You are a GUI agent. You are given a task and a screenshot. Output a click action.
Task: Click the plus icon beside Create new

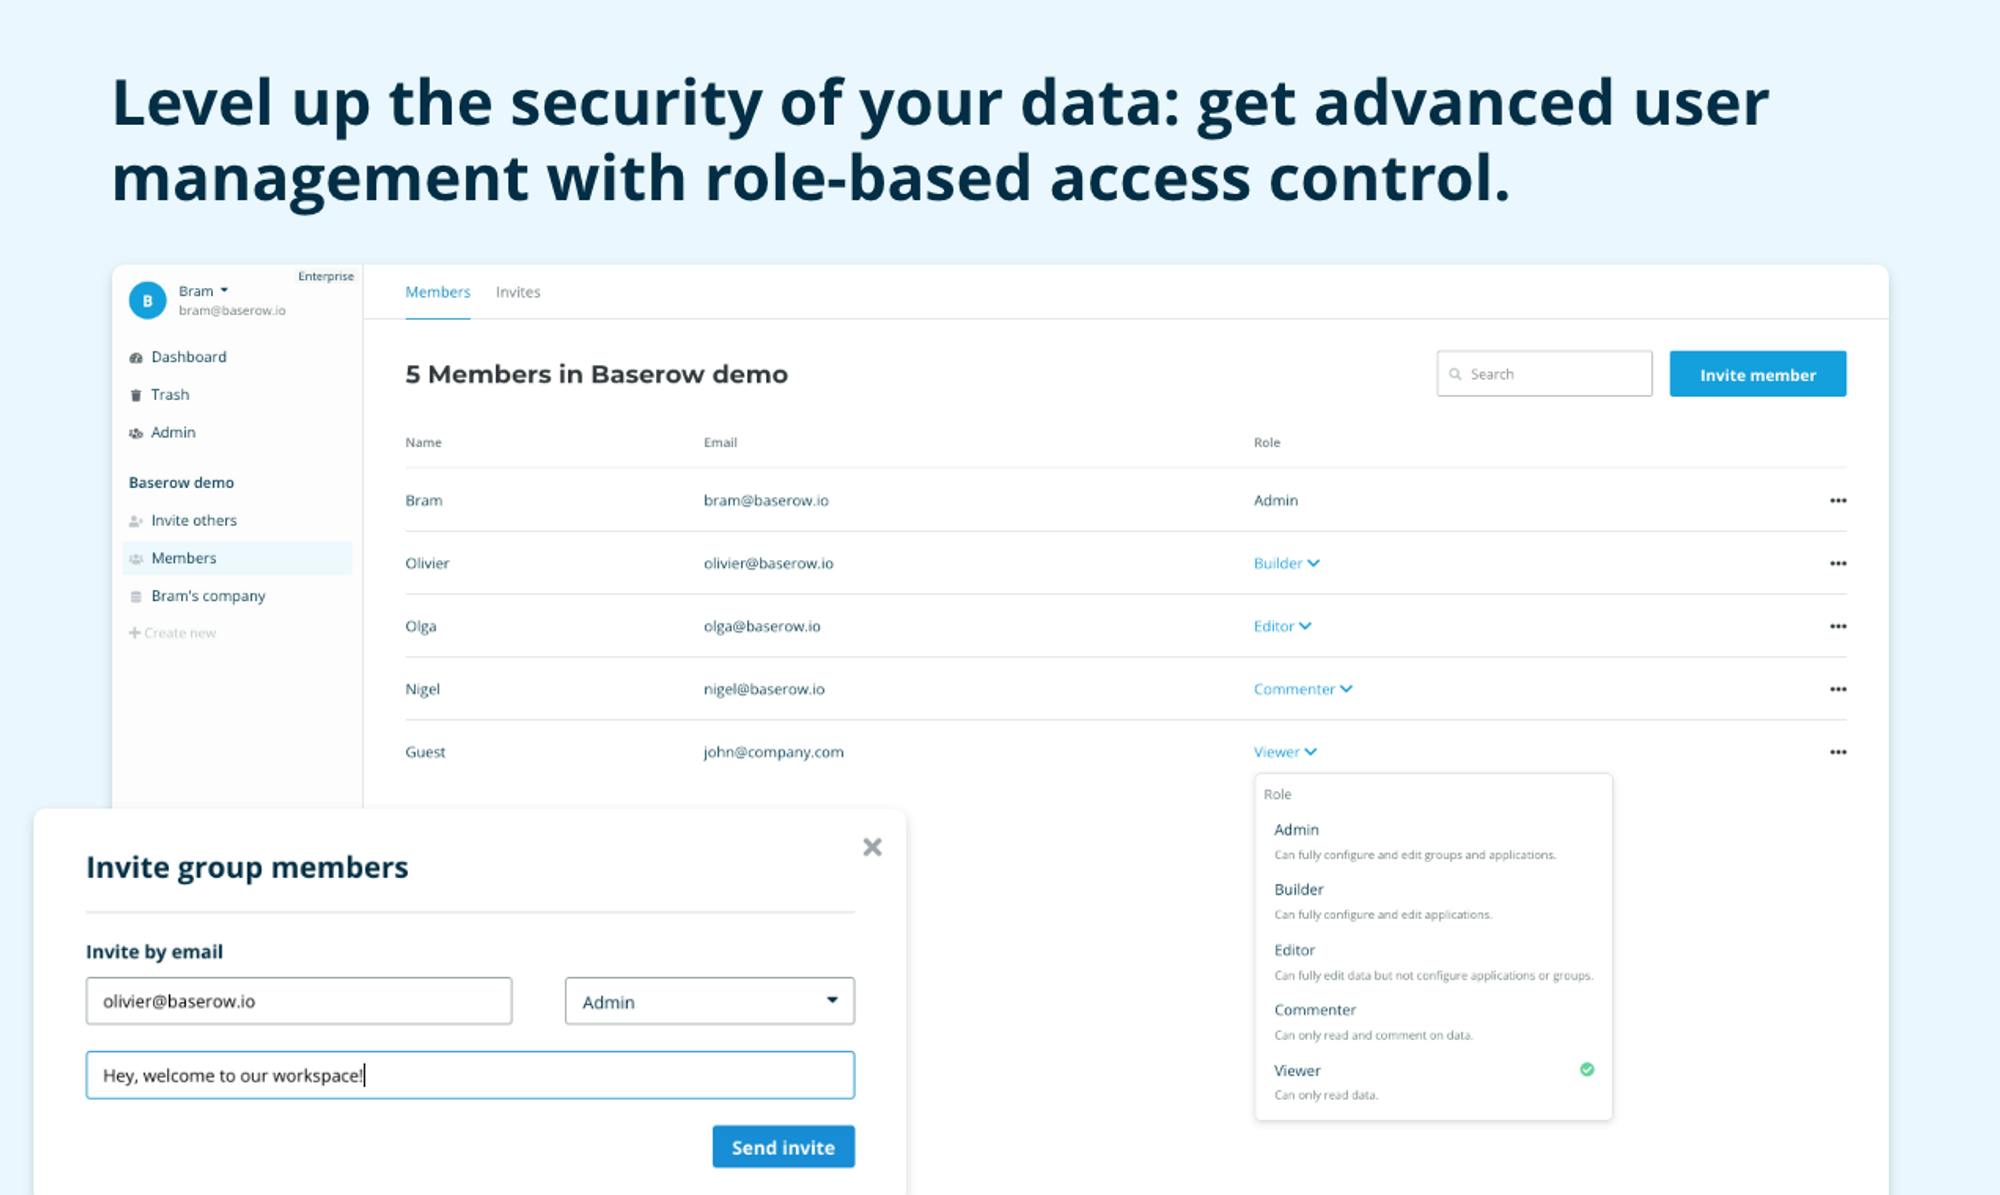134,633
